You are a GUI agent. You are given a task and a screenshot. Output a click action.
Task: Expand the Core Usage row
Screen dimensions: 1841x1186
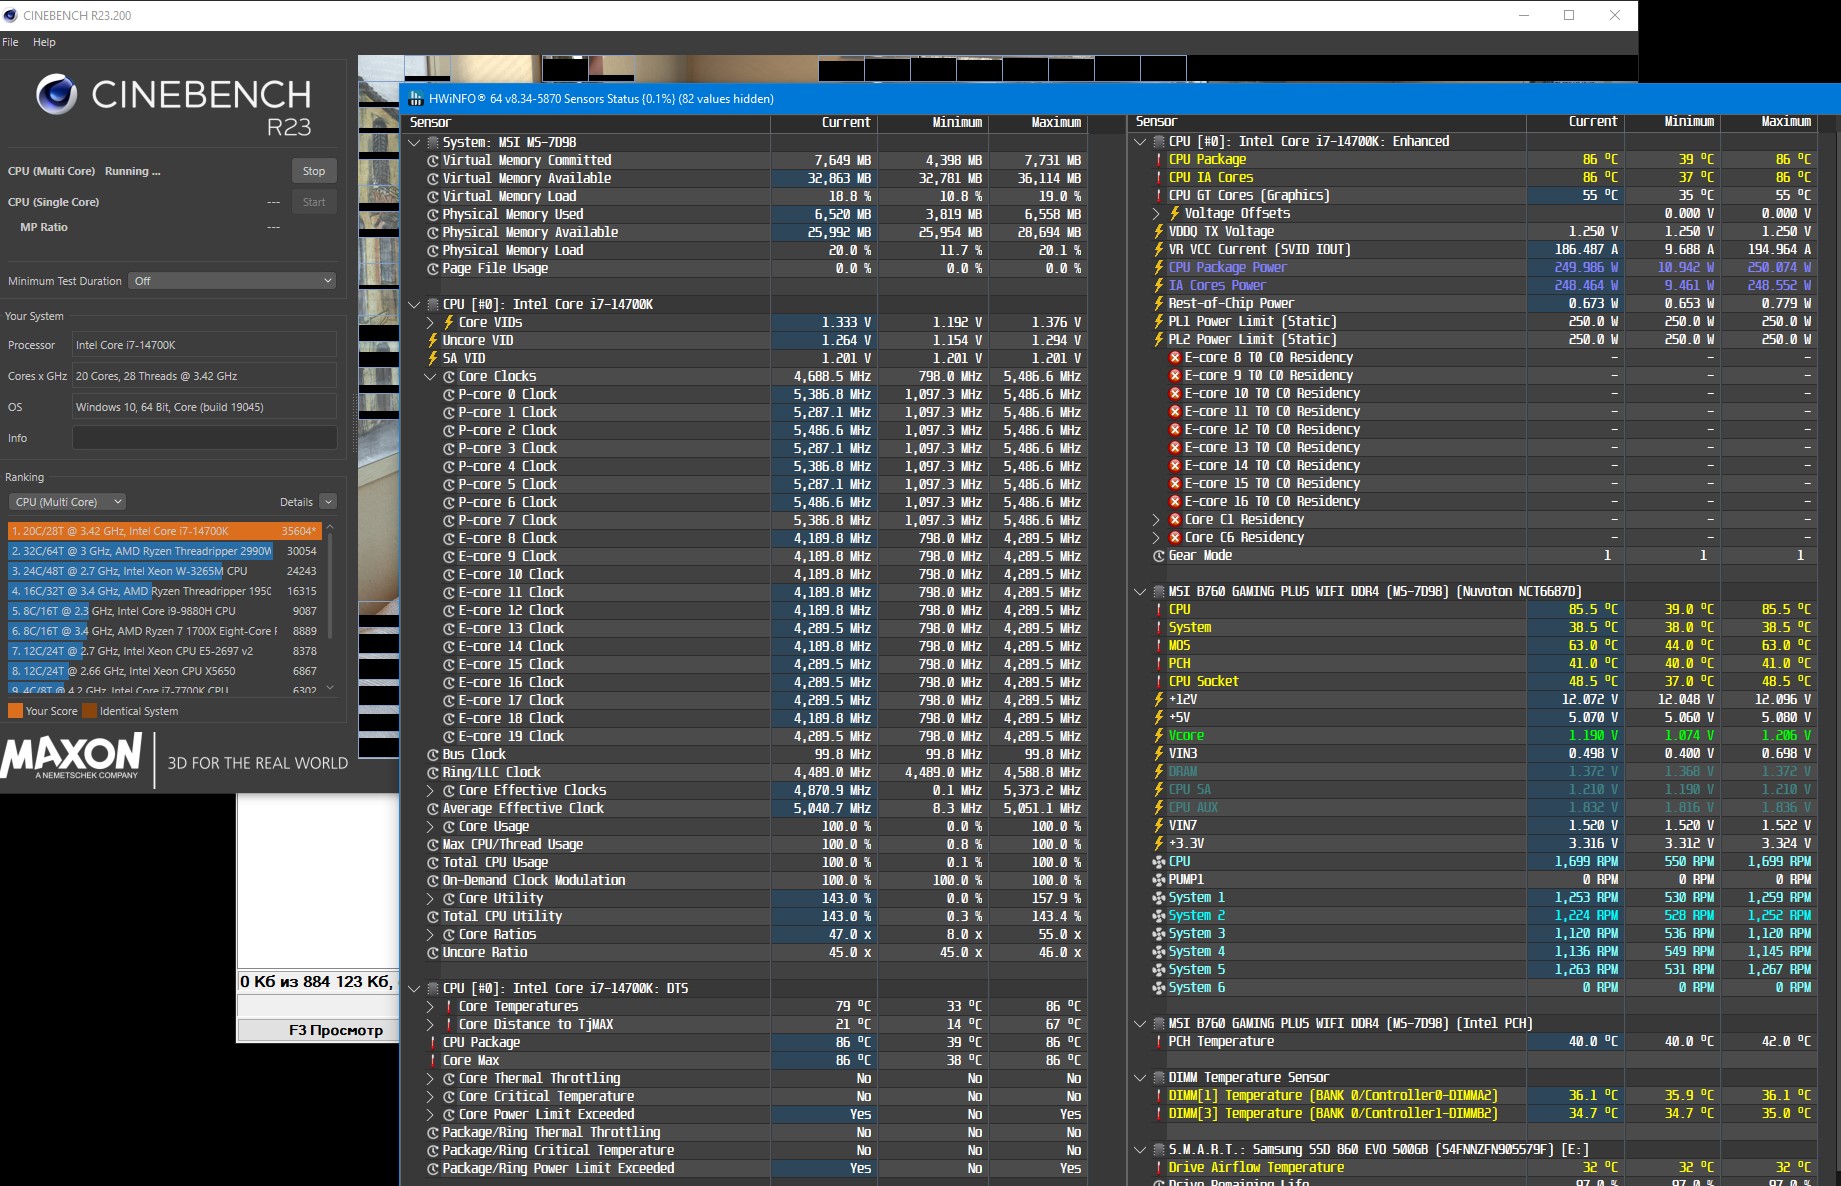pyautogui.click(x=430, y=827)
